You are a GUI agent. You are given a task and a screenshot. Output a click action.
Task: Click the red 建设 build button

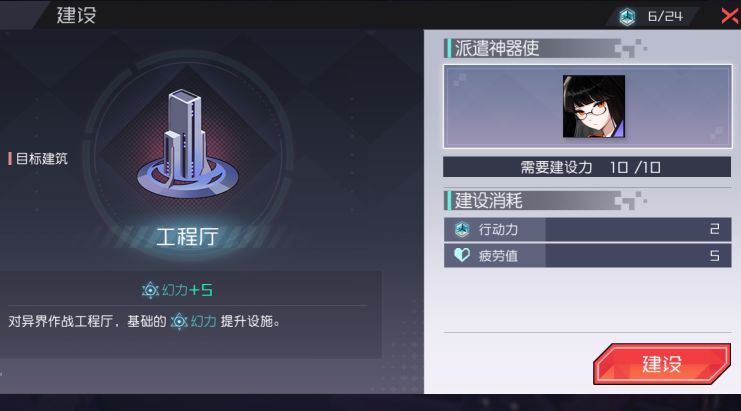coord(662,363)
